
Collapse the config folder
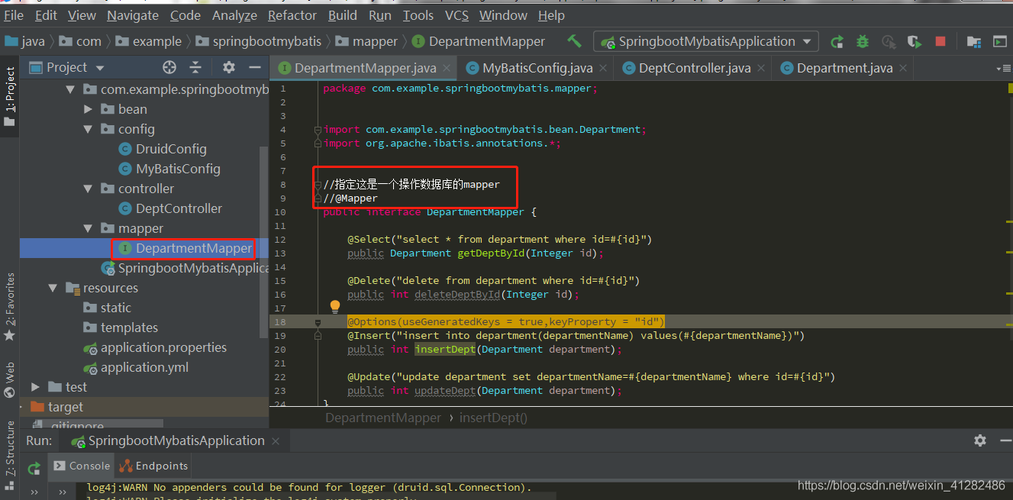(89, 129)
